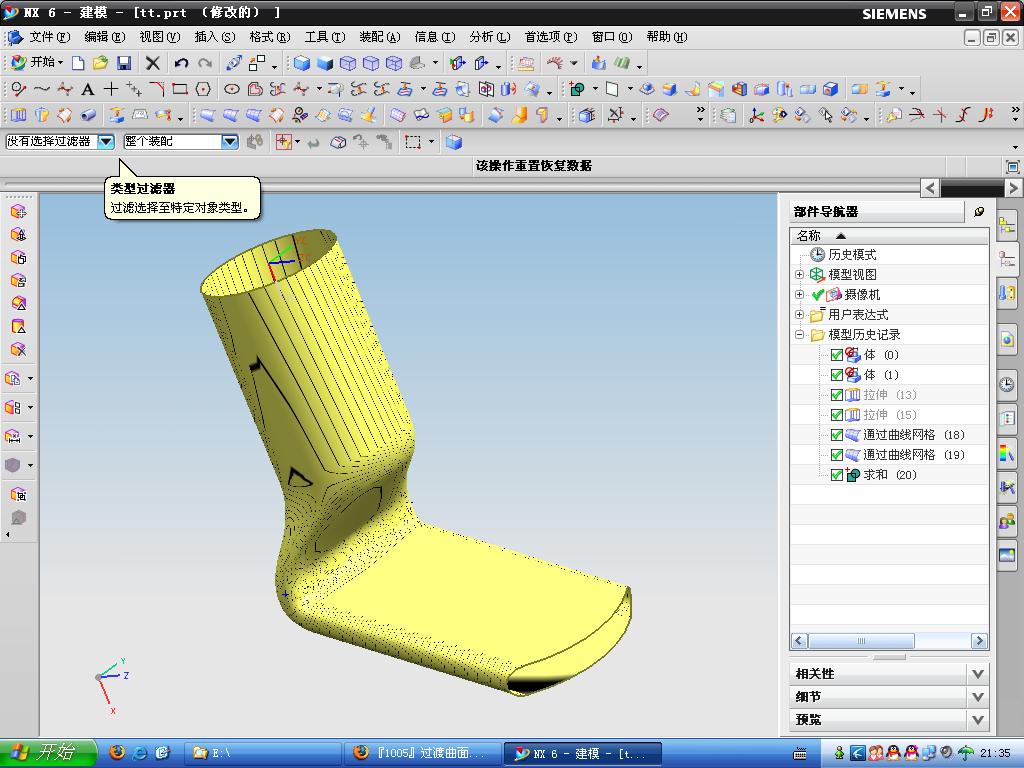Select the Polygon curve tool
1024x768 pixels.
(x=203, y=89)
